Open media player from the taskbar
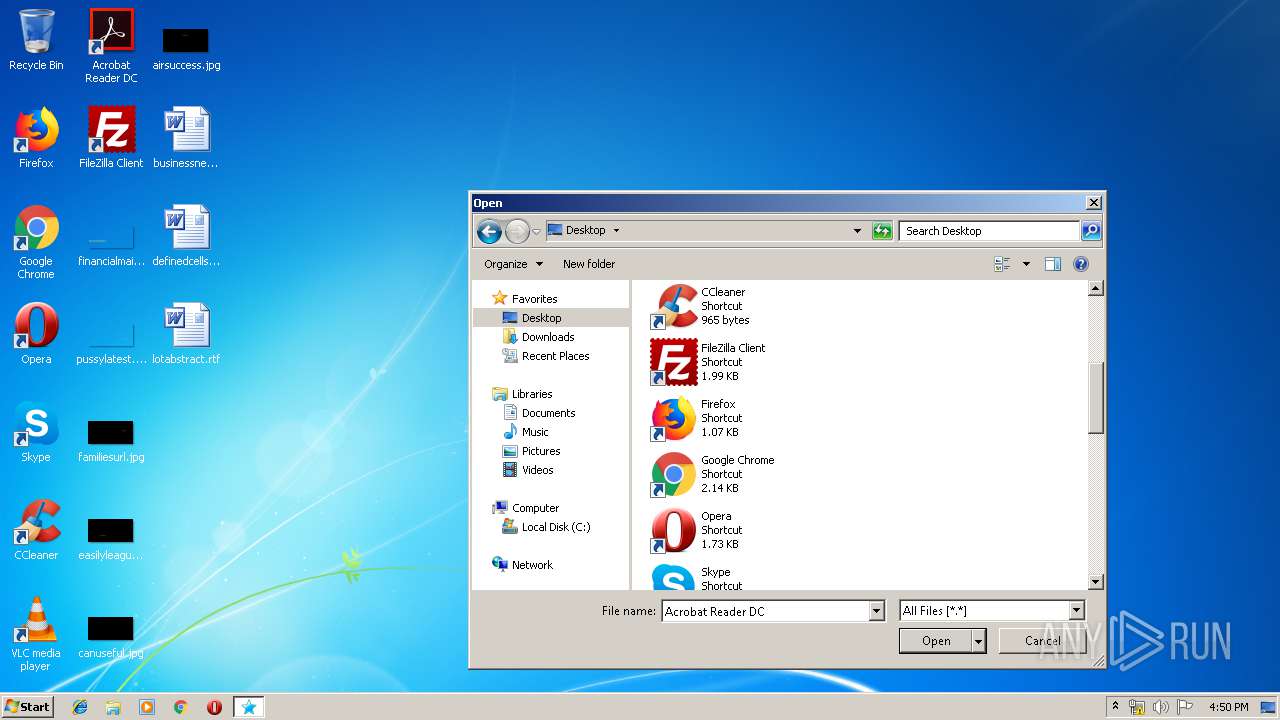Screen dimensions: 1280x720 pos(147,707)
